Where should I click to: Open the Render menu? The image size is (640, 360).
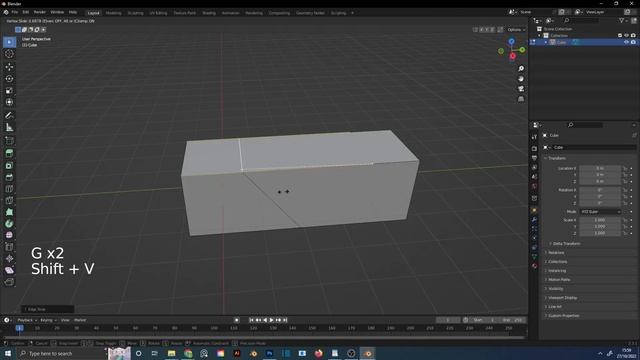[40, 13]
